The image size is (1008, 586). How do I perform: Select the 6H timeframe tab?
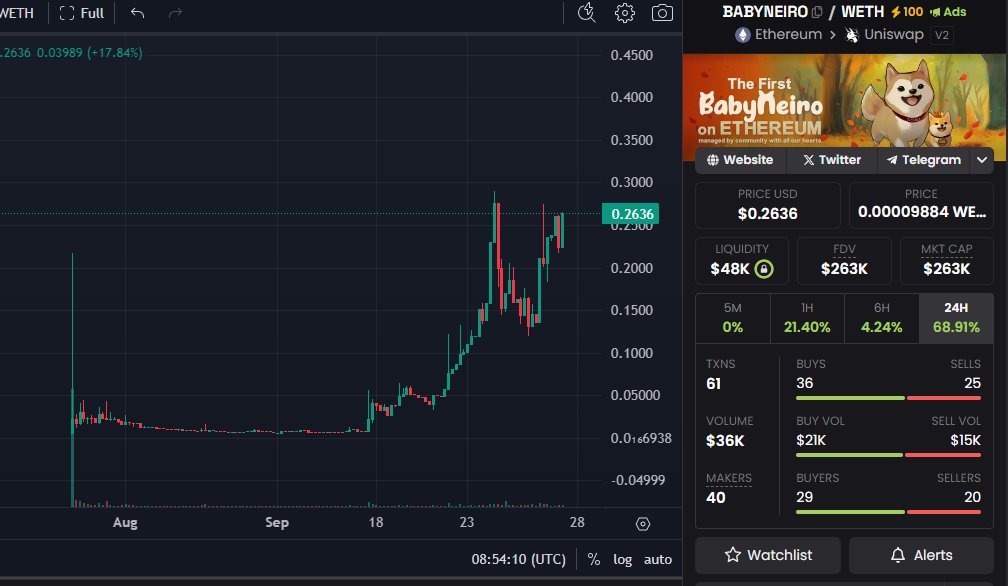pos(881,319)
